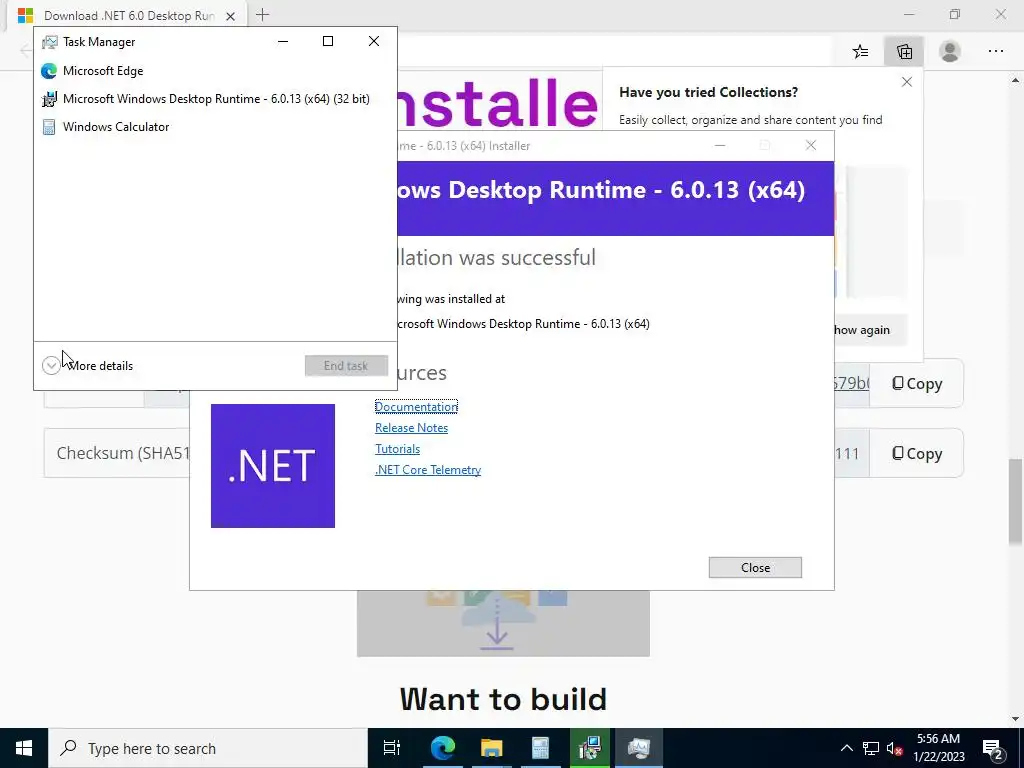Image resolution: width=1024 pixels, height=768 pixels.
Task: Open network status tray icon
Action: tap(870, 748)
